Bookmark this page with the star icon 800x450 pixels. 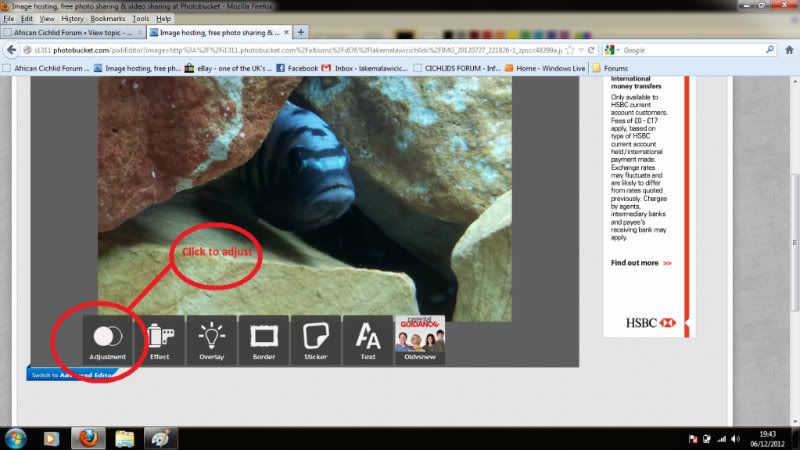pos(570,50)
